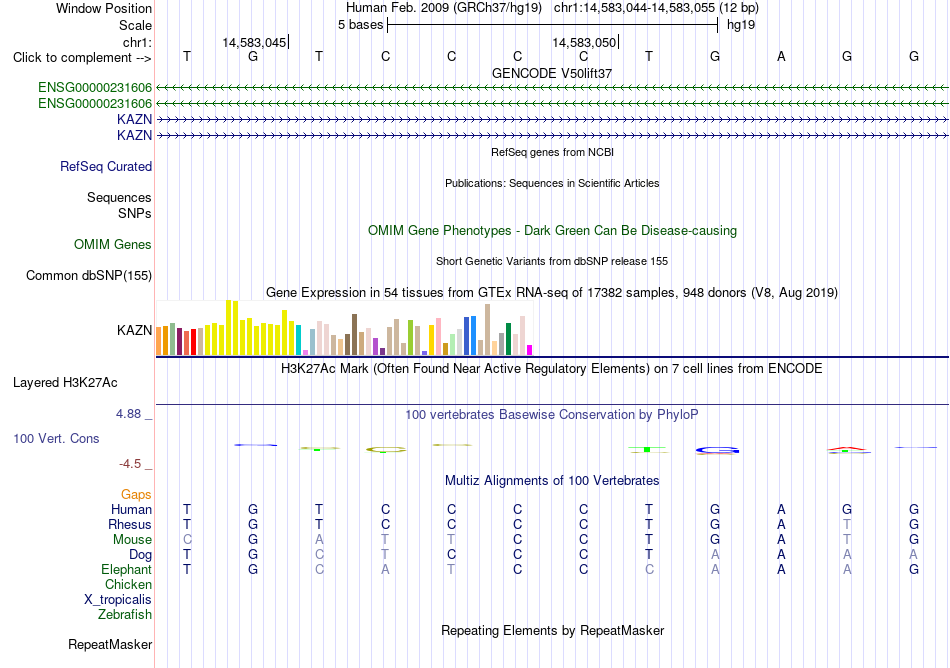Click 'Publications: Sequences in Scientific Articles' title

[x=552, y=184]
